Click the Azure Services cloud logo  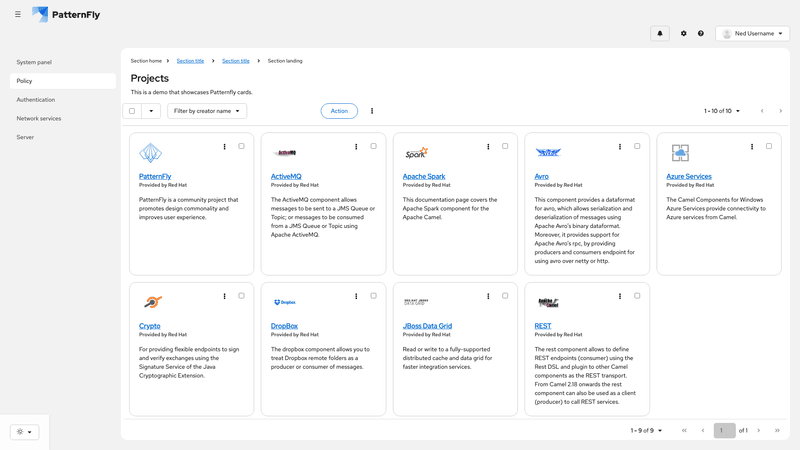click(x=680, y=153)
